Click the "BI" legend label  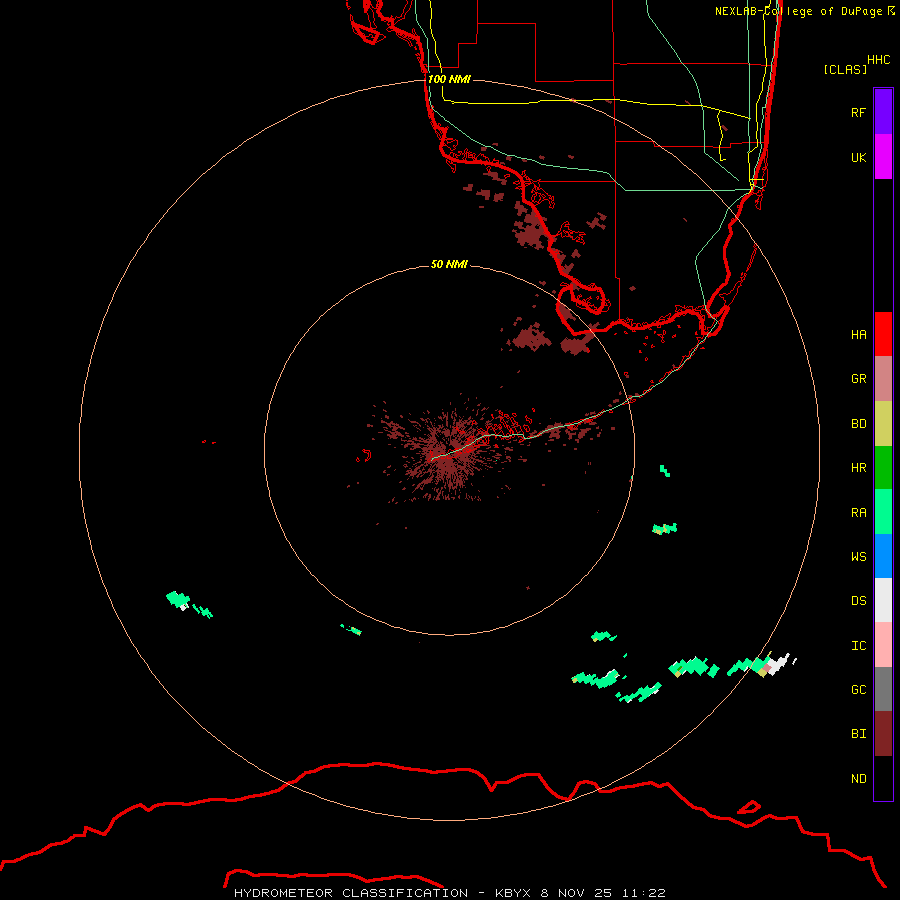pyautogui.click(x=858, y=734)
